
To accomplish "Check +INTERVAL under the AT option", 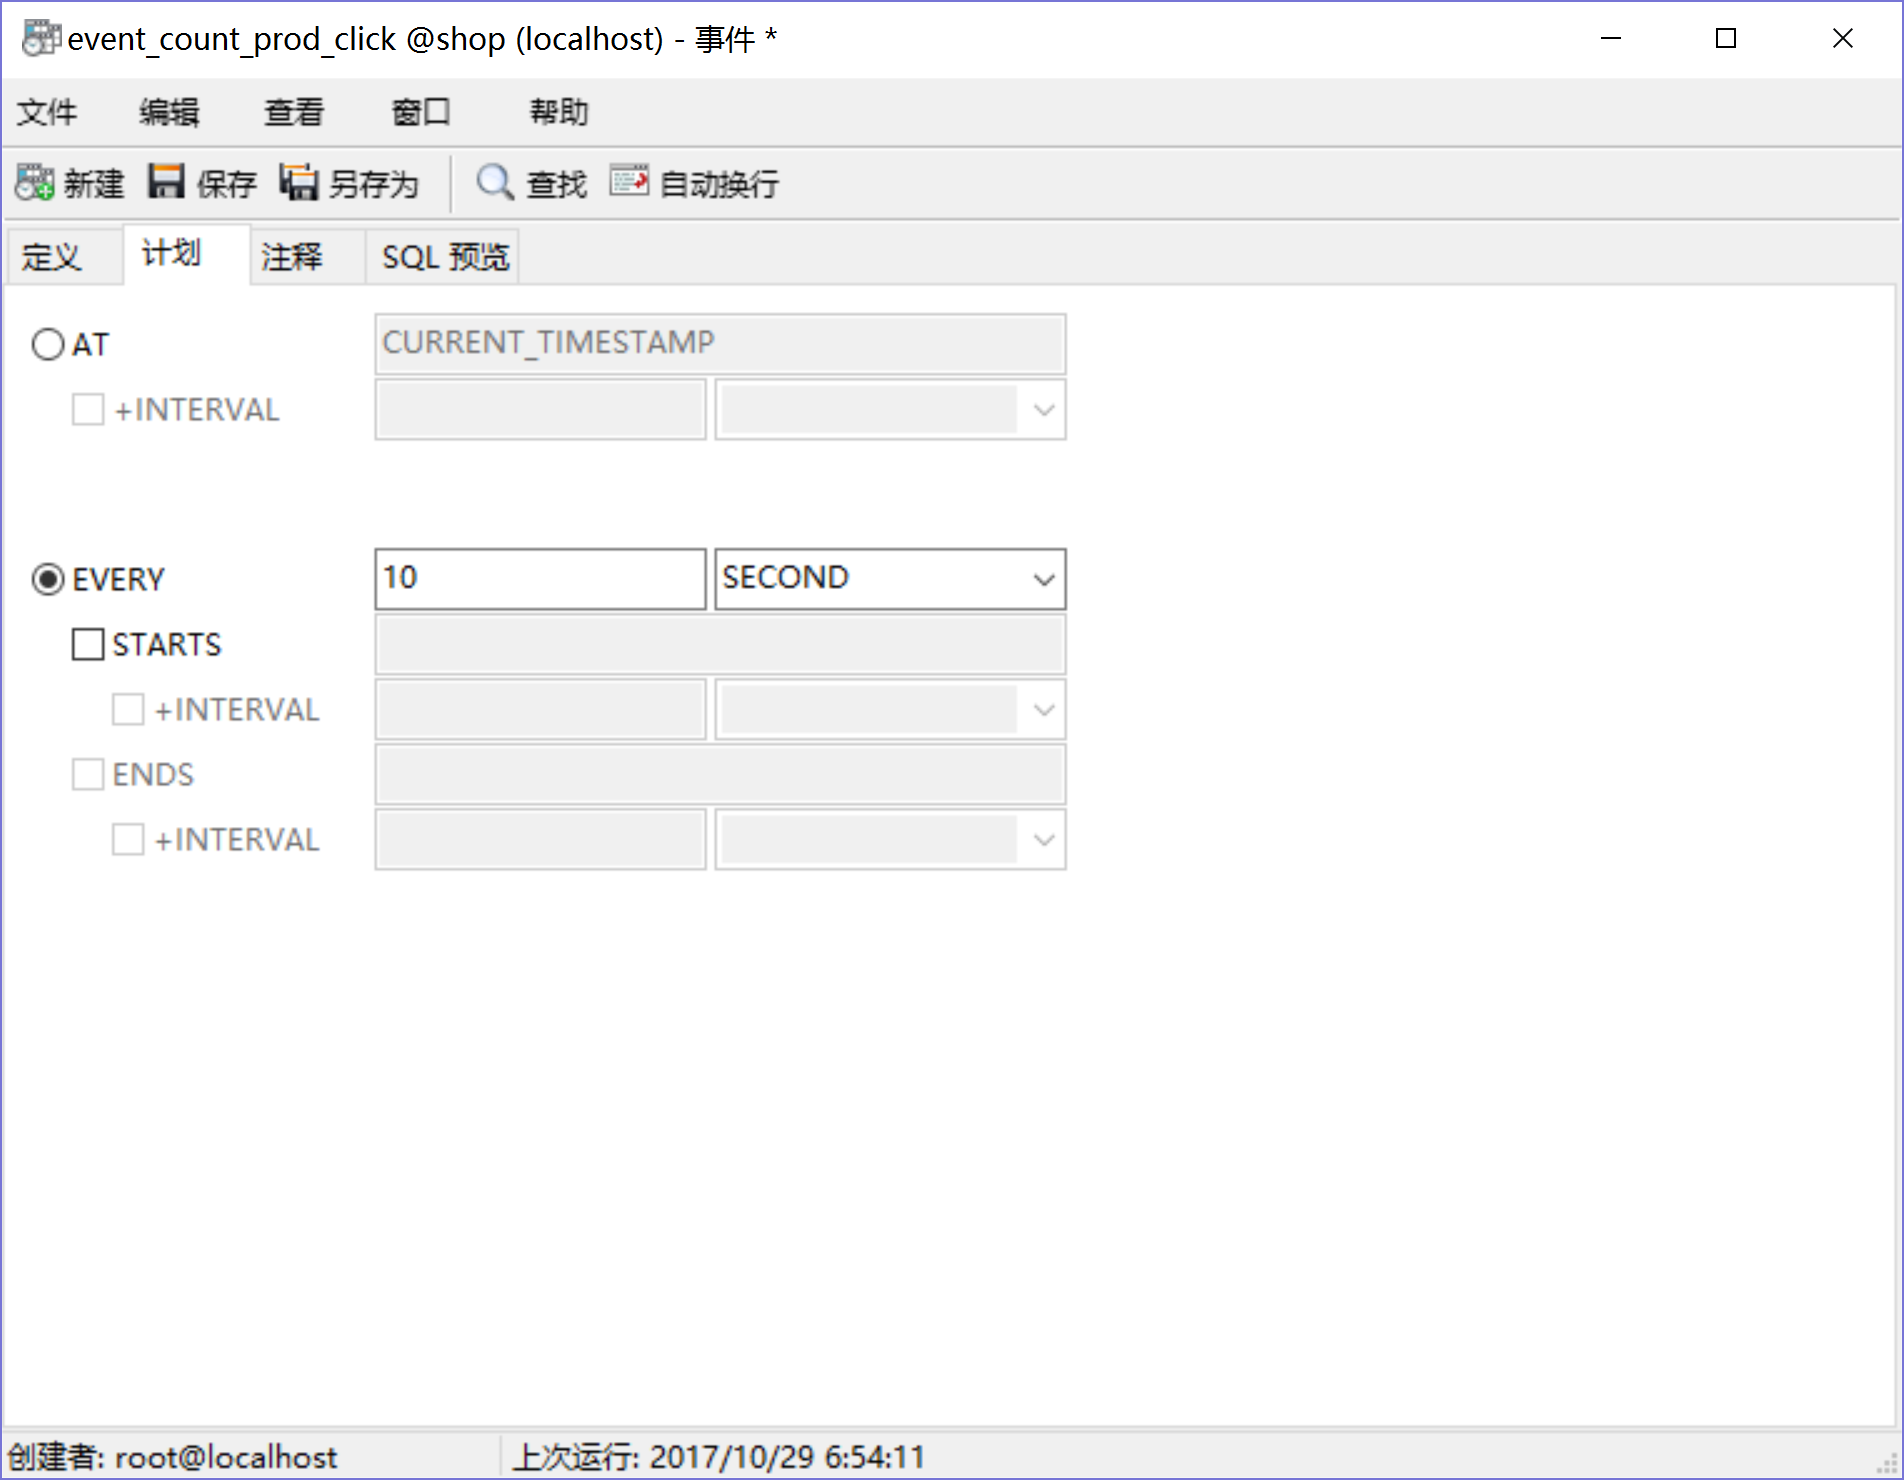I will tap(88, 410).
